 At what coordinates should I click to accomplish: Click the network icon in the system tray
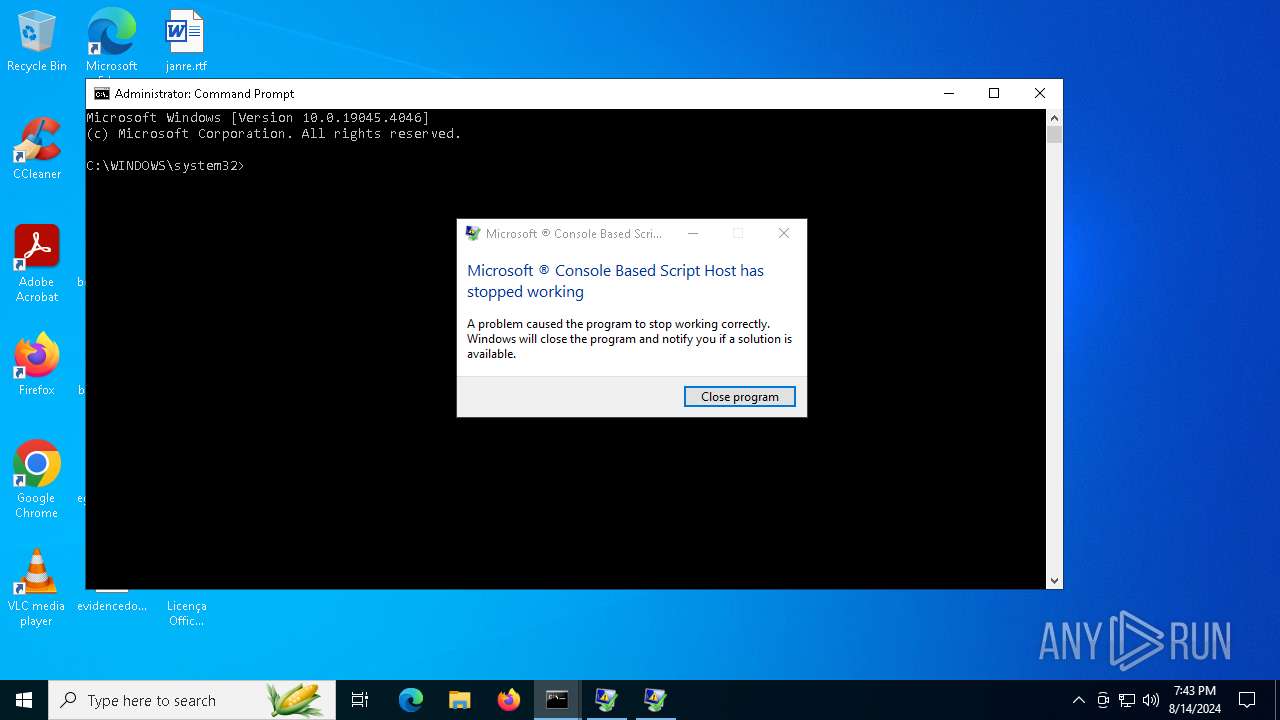point(1127,700)
